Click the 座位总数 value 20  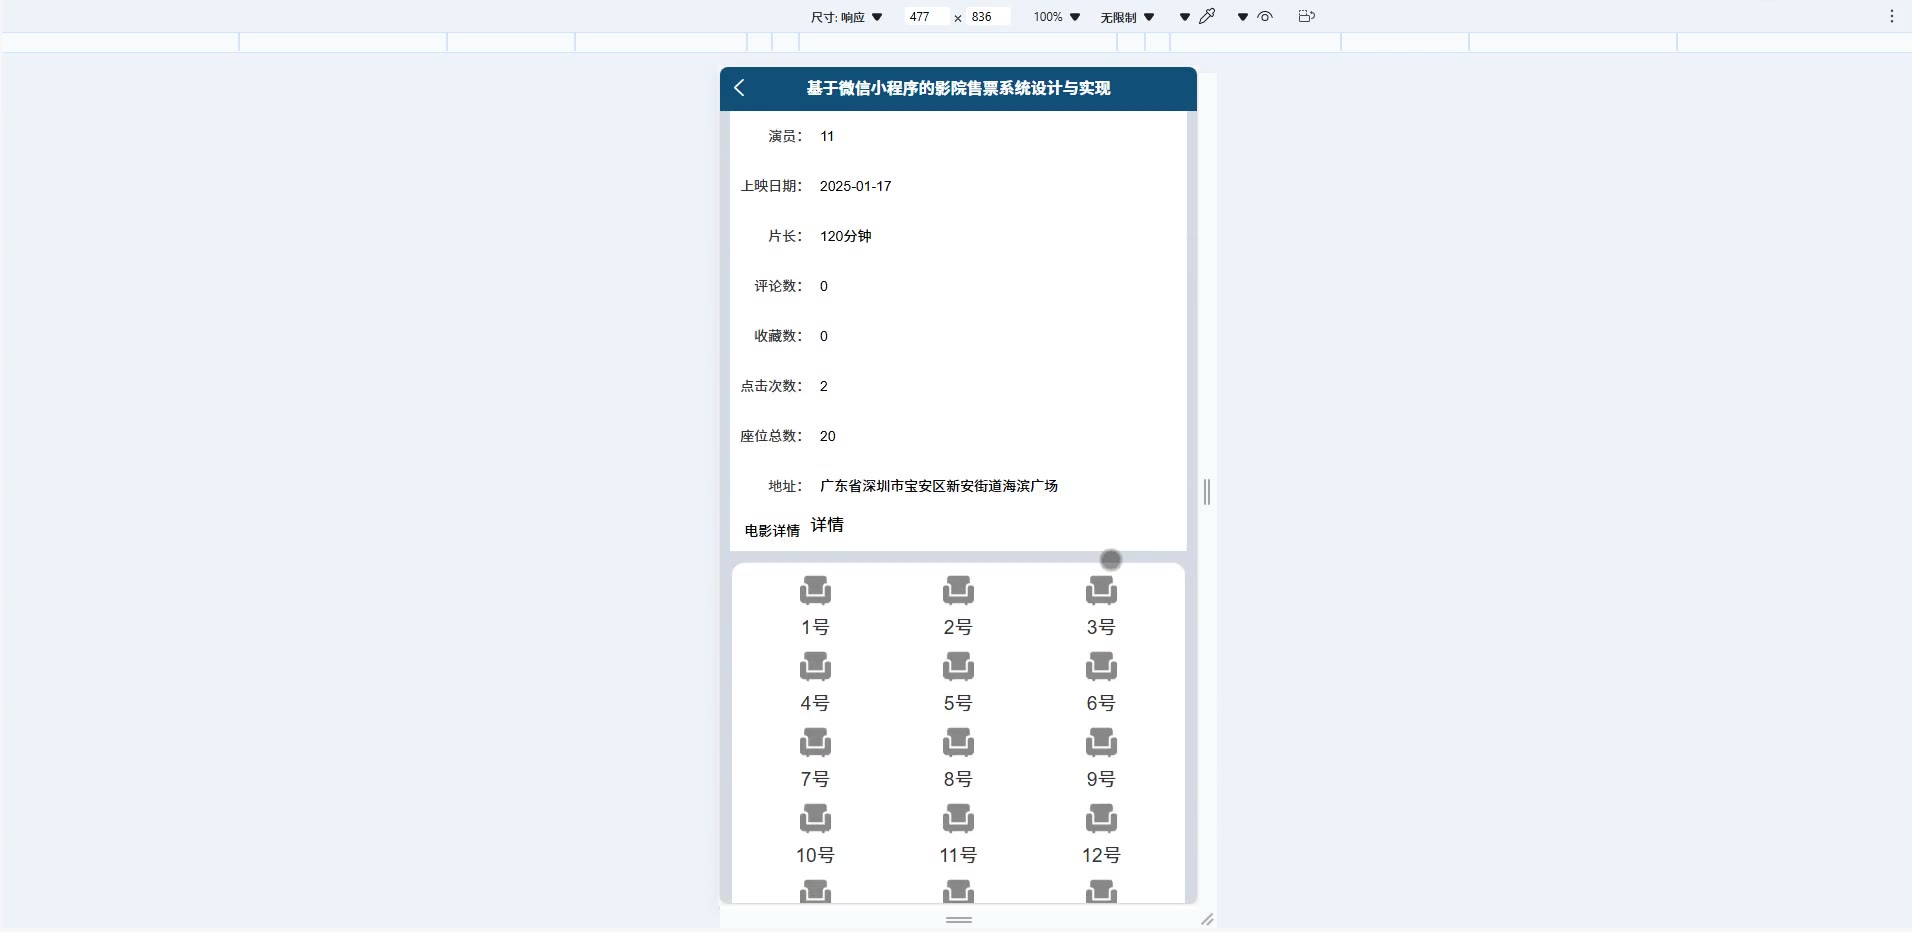click(x=827, y=436)
